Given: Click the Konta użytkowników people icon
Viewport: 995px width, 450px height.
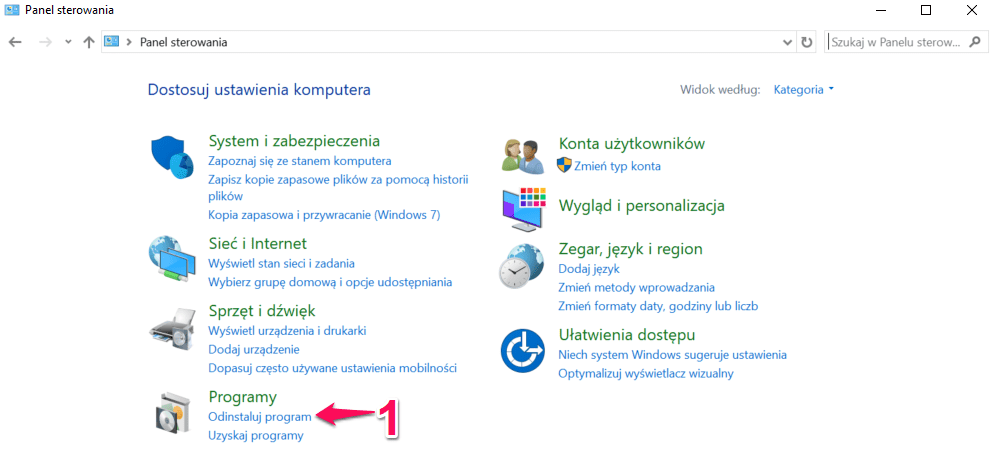Looking at the screenshot, I should coord(523,155).
